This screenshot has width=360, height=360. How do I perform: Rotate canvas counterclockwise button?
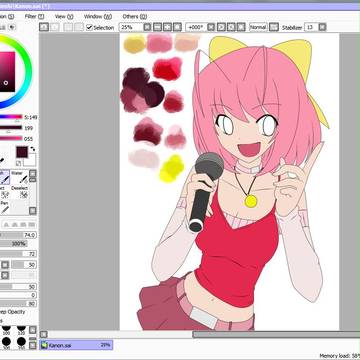tap(221, 27)
